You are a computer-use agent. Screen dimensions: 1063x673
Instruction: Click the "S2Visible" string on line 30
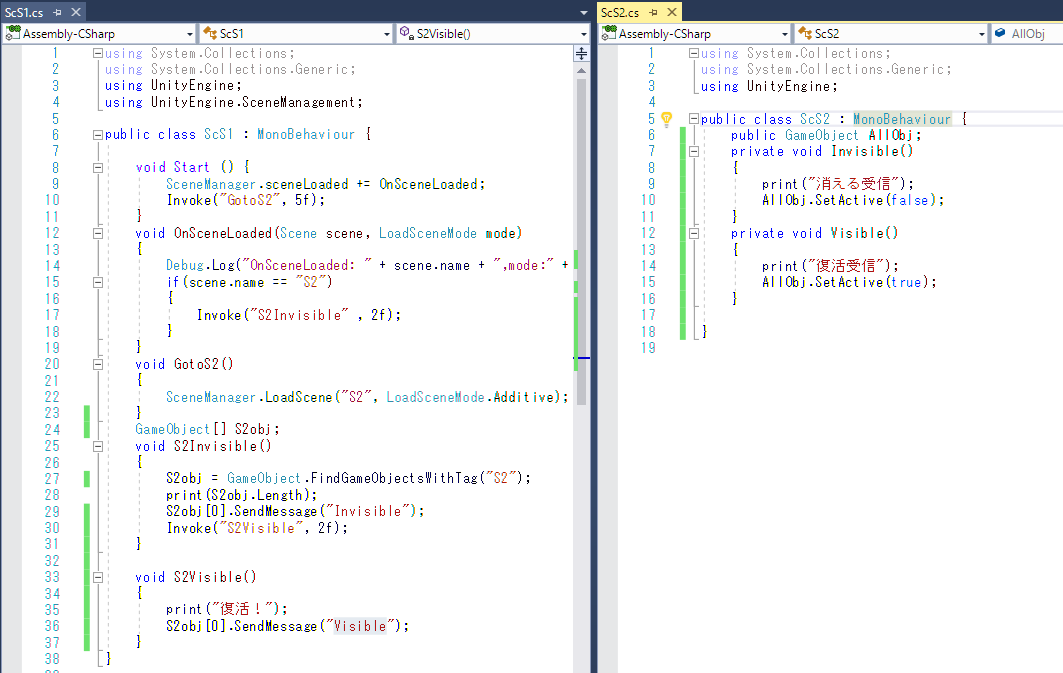[261, 528]
